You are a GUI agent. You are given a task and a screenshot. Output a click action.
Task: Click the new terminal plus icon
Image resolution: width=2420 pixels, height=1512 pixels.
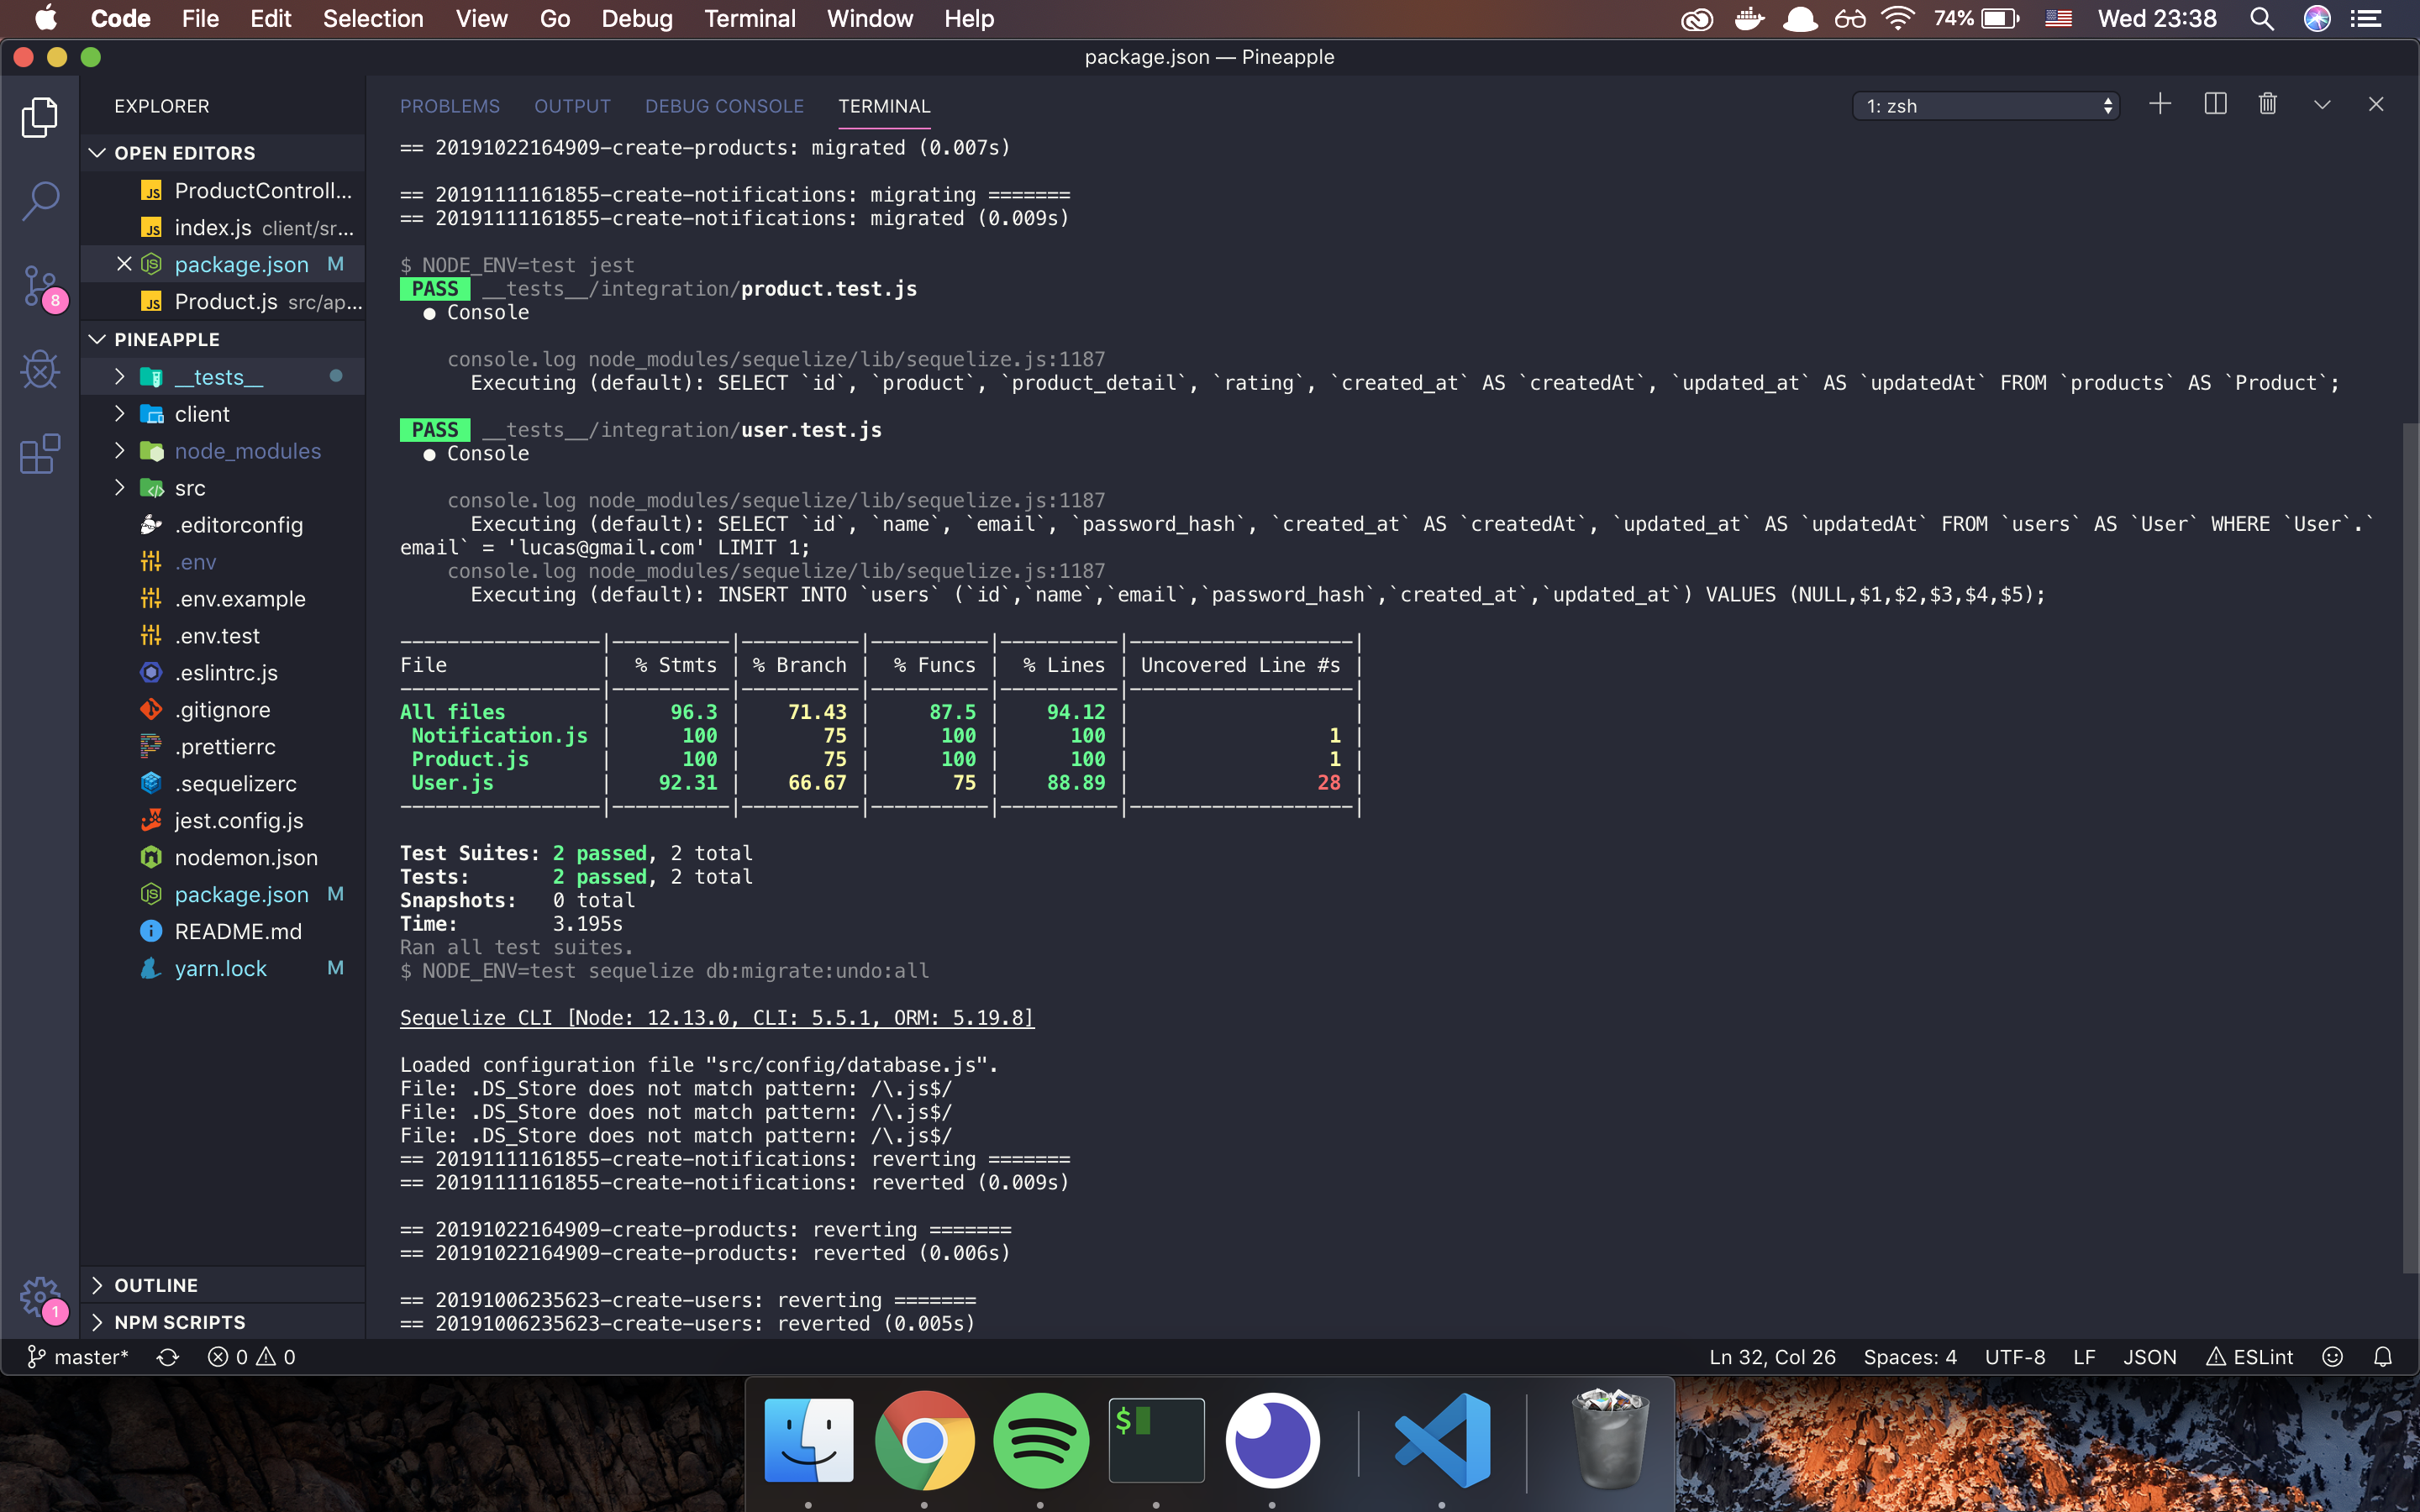(2160, 104)
